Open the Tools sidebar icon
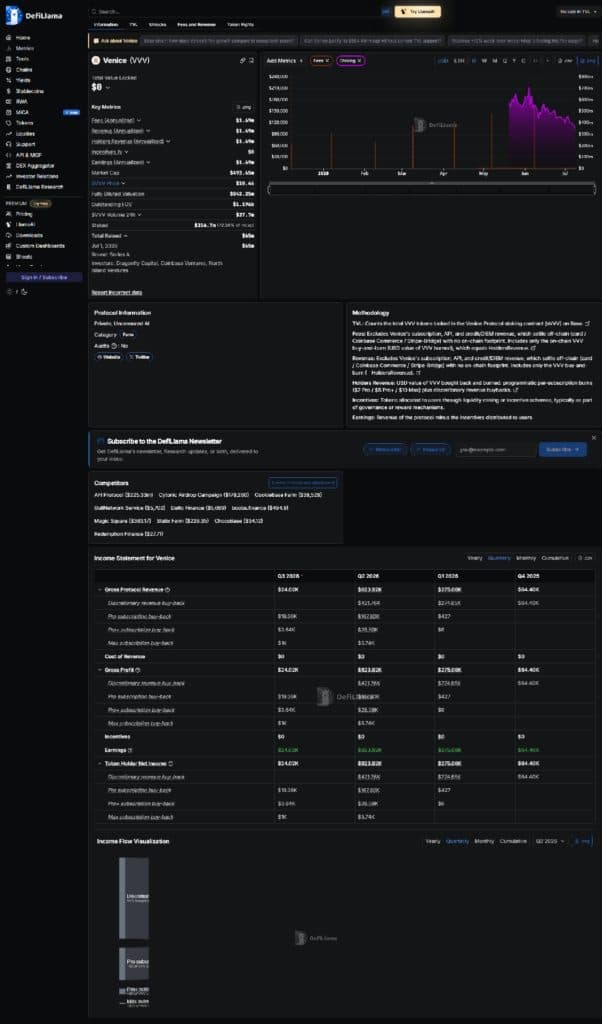This screenshot has height=1024, width=602. tap(8, 59)
